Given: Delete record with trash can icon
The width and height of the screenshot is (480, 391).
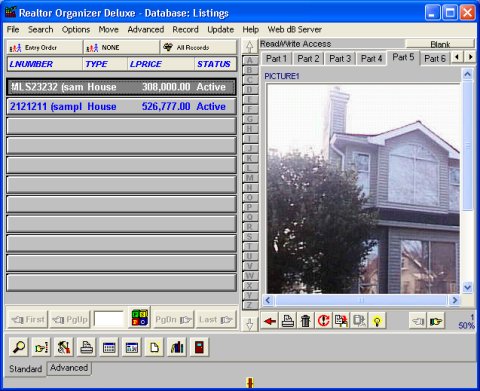Looking at the screenshot, I should 305,321.
